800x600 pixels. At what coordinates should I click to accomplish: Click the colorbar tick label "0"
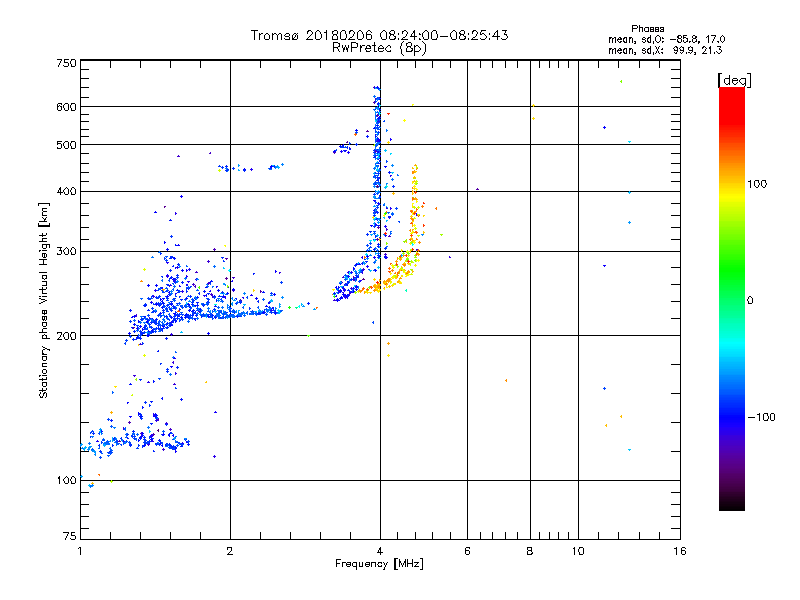[x=749, y=301]
